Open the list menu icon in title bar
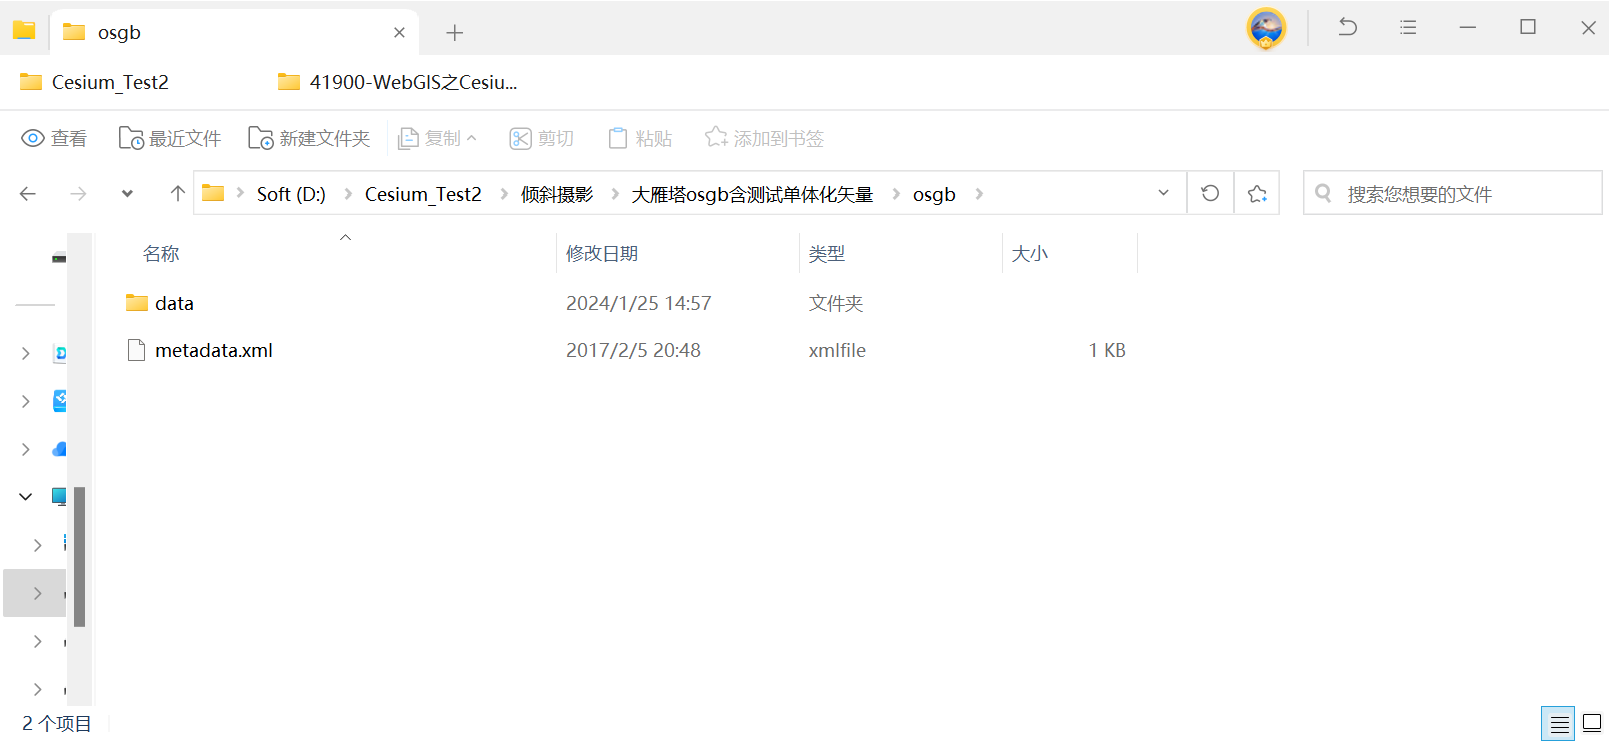1609x745 pixels. pyautogui.click(x=1408, y=27)
